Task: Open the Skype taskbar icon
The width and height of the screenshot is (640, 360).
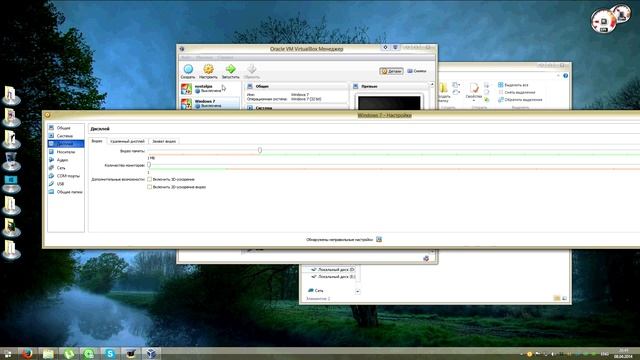Action: pos(109,354)
